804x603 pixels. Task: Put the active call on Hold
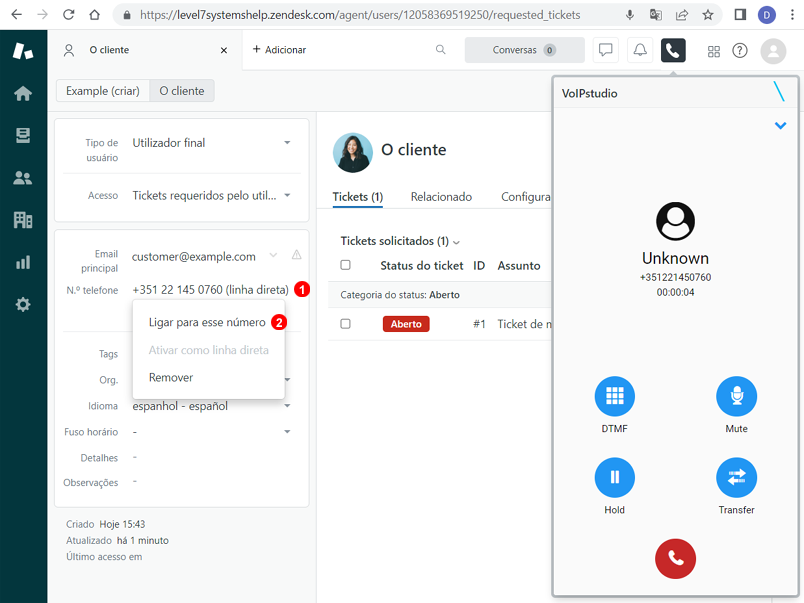tap(614, 477)
